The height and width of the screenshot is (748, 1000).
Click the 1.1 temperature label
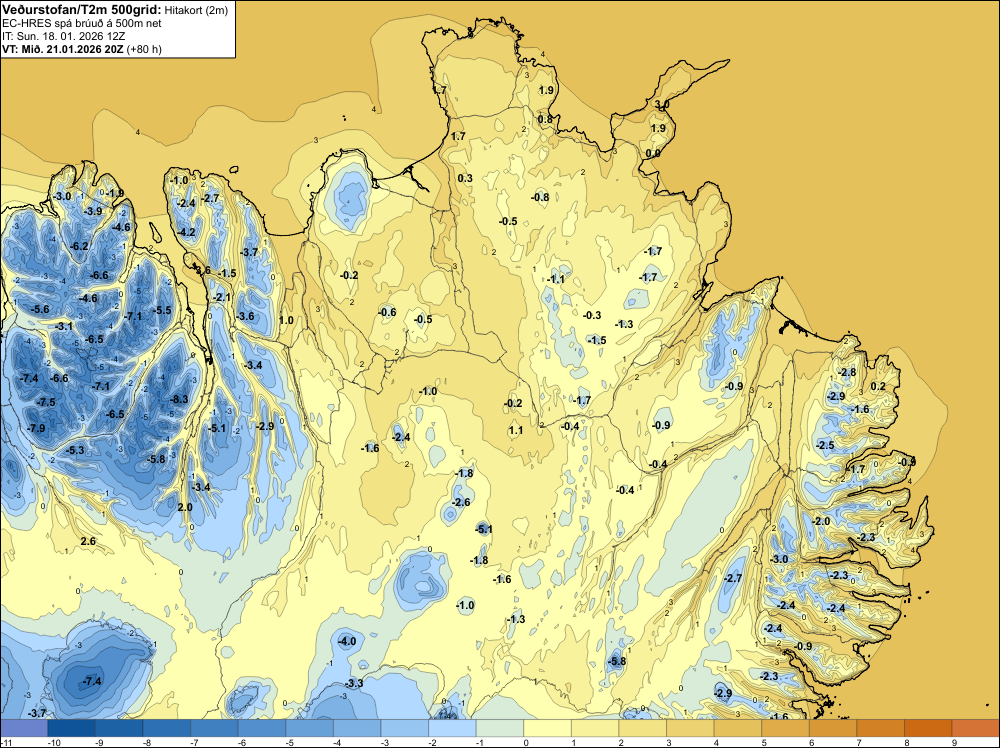(x=516, y=430)
